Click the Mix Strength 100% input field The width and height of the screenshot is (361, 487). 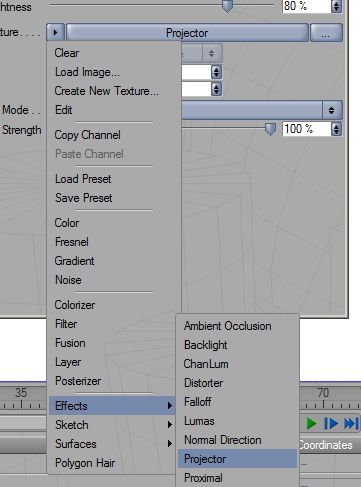tap(307, 129)
